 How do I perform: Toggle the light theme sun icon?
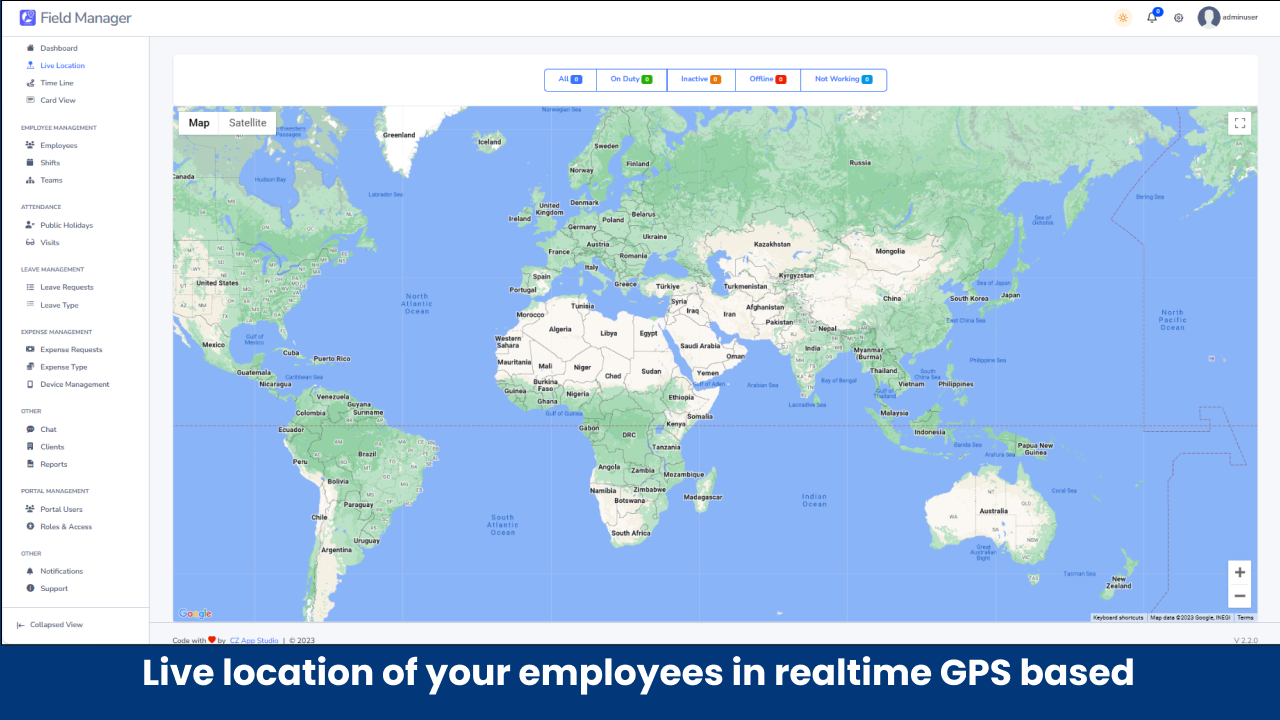click(x=1122, y=17)
